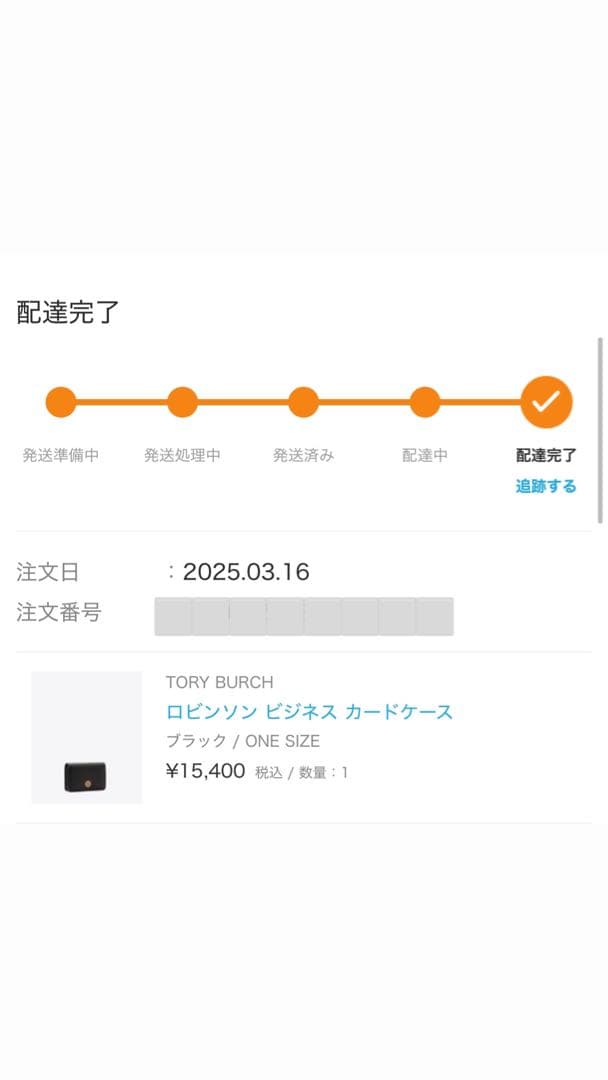The height and width of the screenshot is (1080, 608).
Task: Click the bold 配達完了 step label
Action: pos(546,456)
